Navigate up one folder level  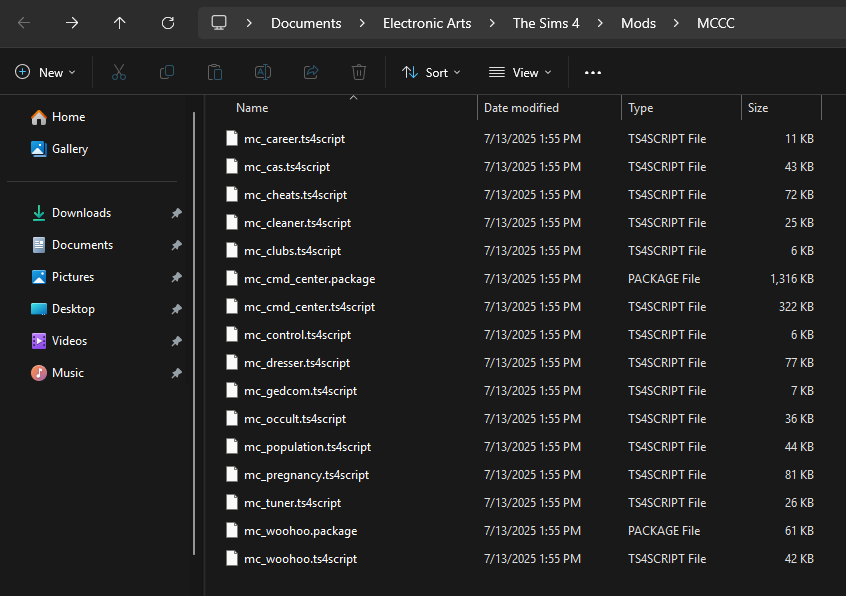tap(120, 21)
